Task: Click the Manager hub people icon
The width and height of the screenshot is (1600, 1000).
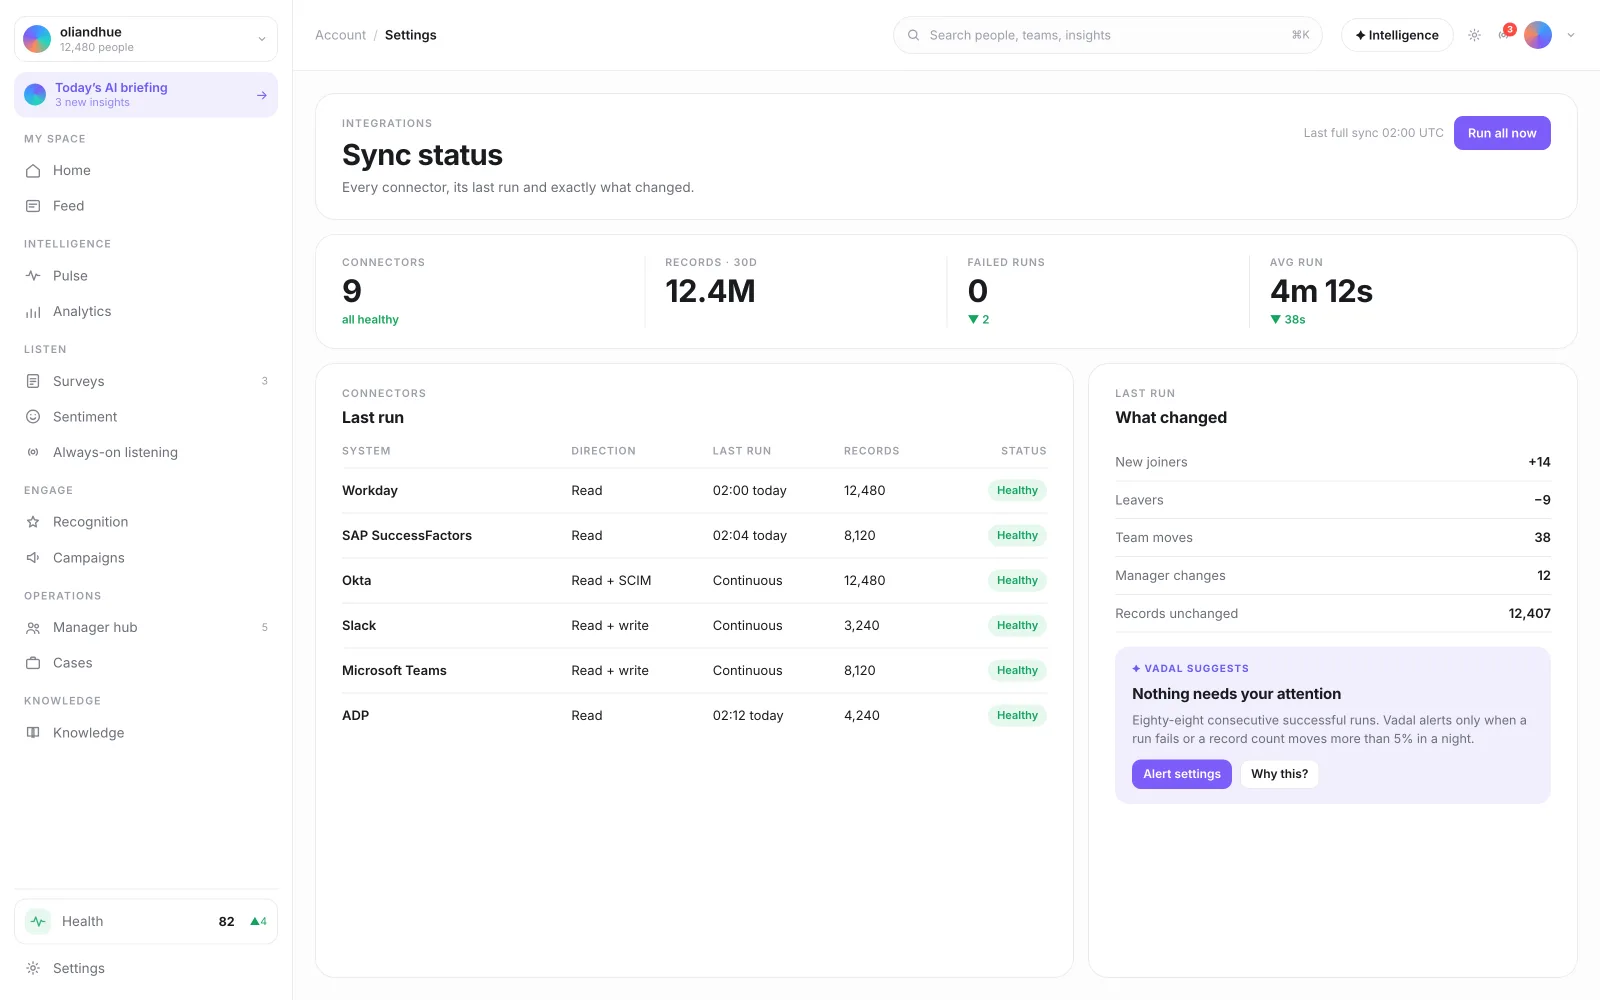Action: coord(33,628)
